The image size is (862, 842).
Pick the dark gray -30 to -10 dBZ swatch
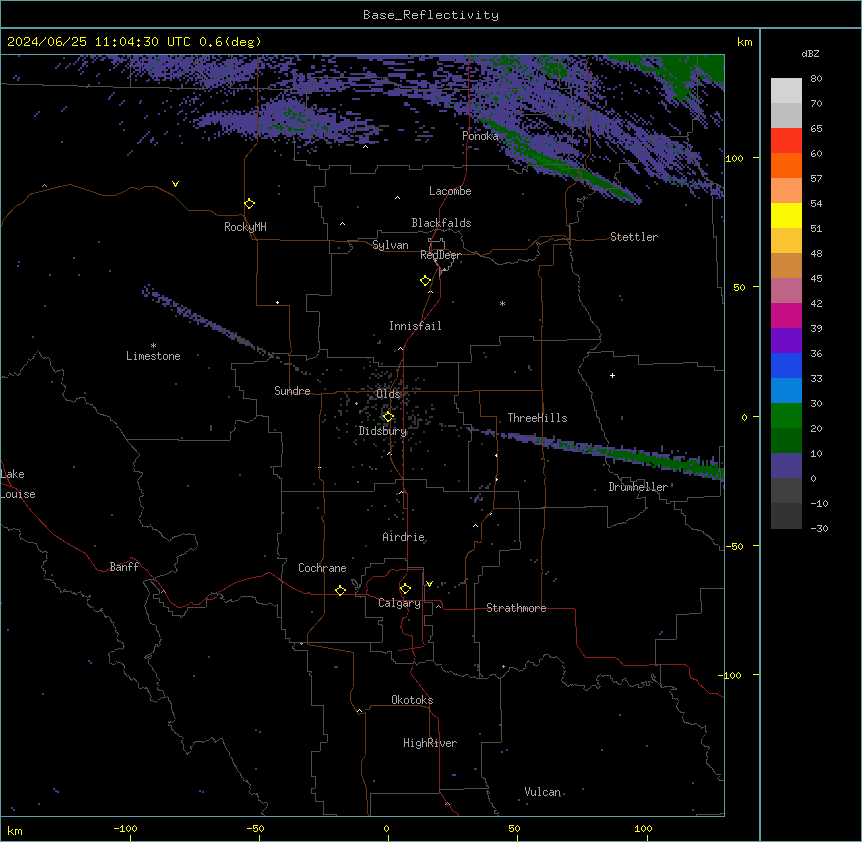point(786,516)
